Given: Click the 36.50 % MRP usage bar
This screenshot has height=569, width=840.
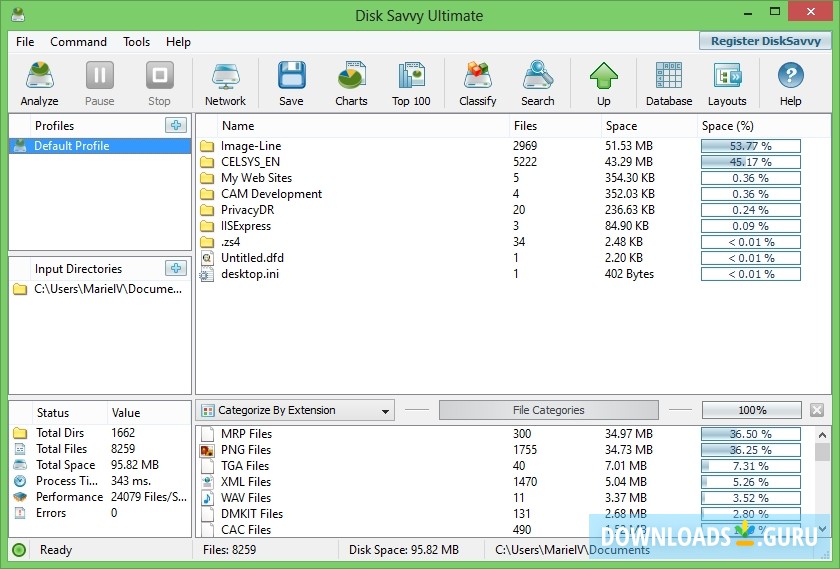Looking at the screenshot, I should [751, 434].
